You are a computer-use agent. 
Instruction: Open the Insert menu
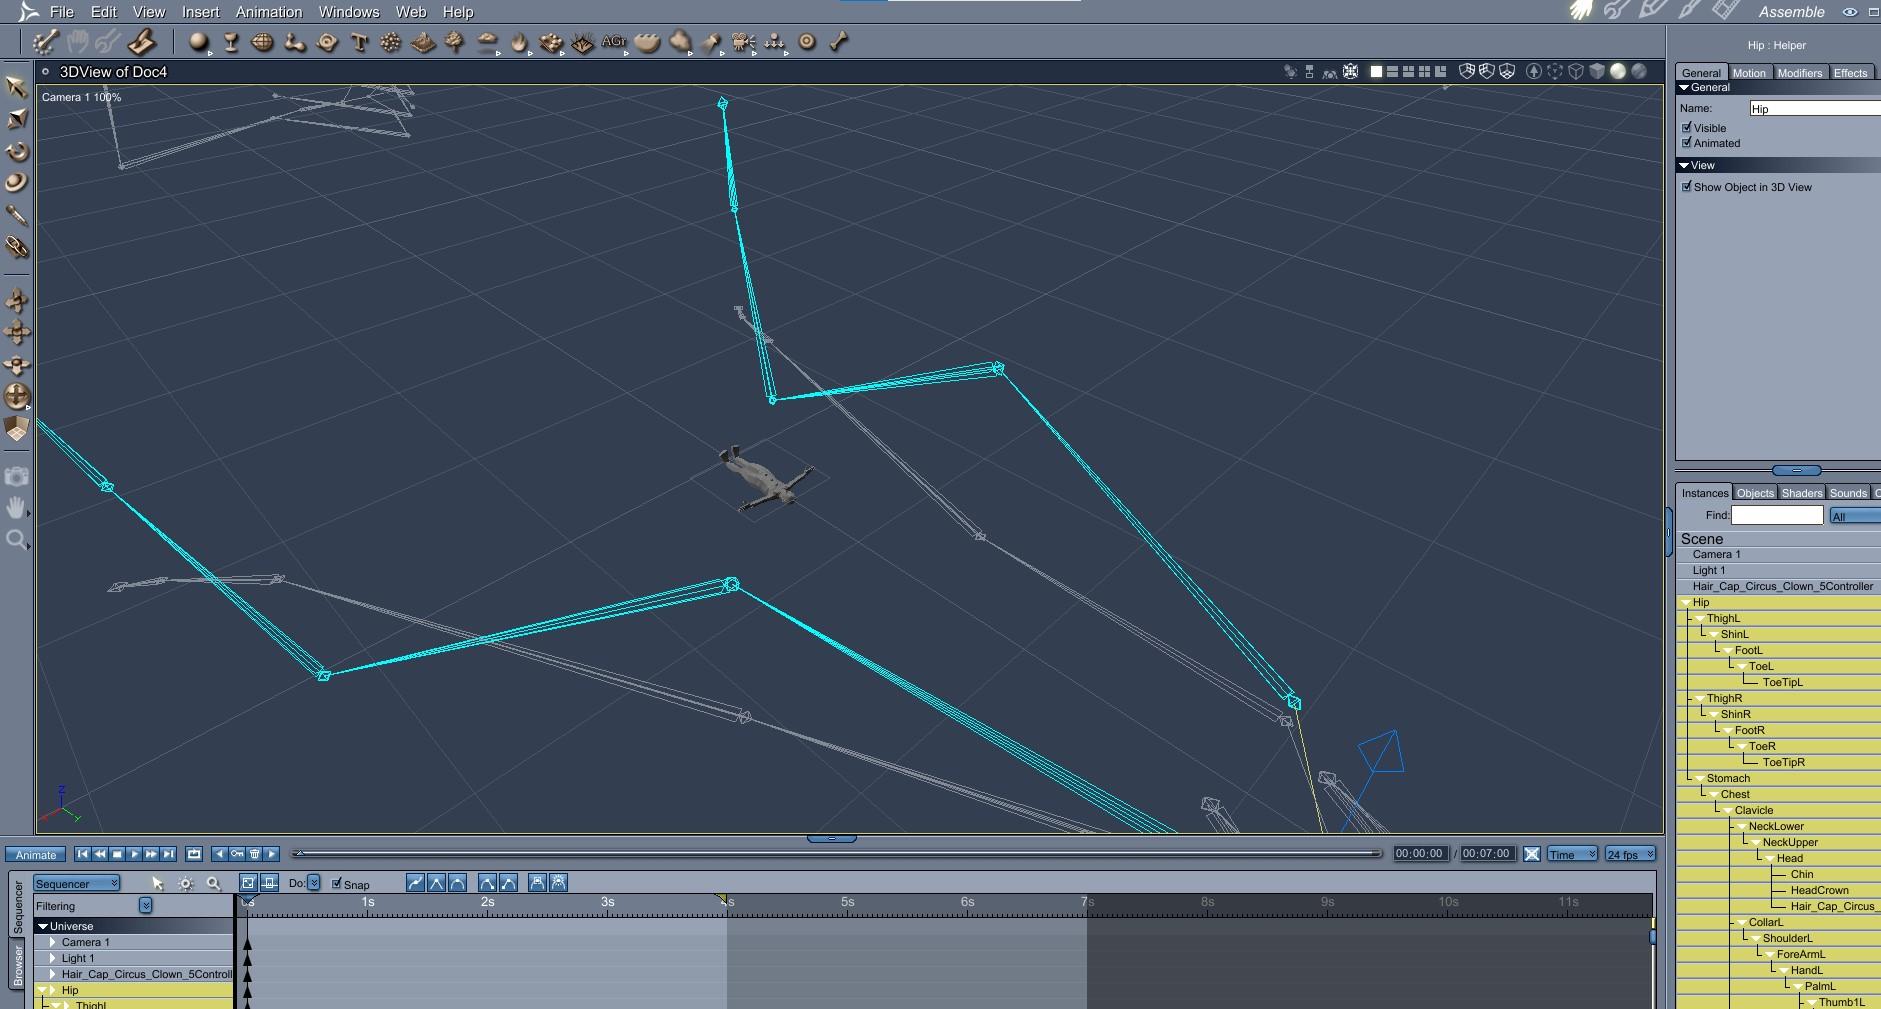point(200,12)
